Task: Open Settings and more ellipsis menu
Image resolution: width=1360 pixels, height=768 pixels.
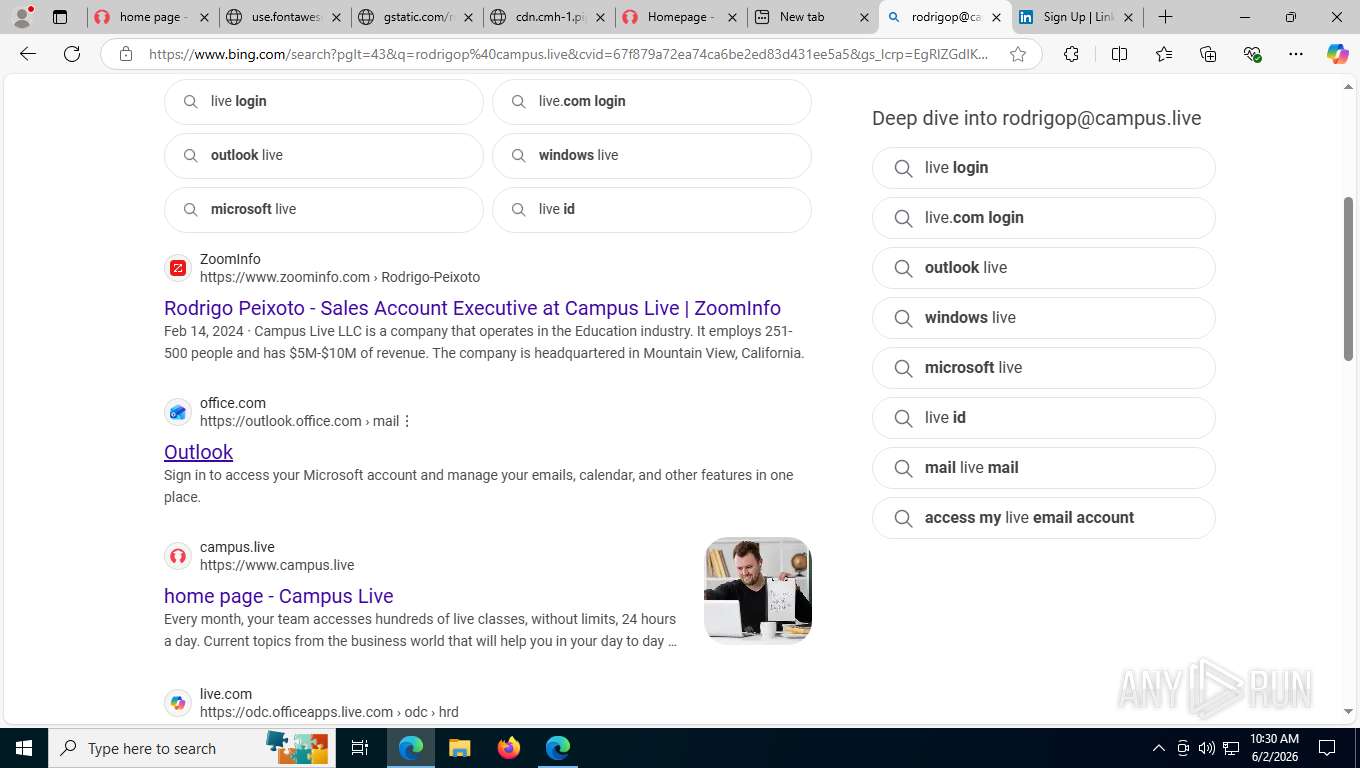Action: pos(1296,54)
